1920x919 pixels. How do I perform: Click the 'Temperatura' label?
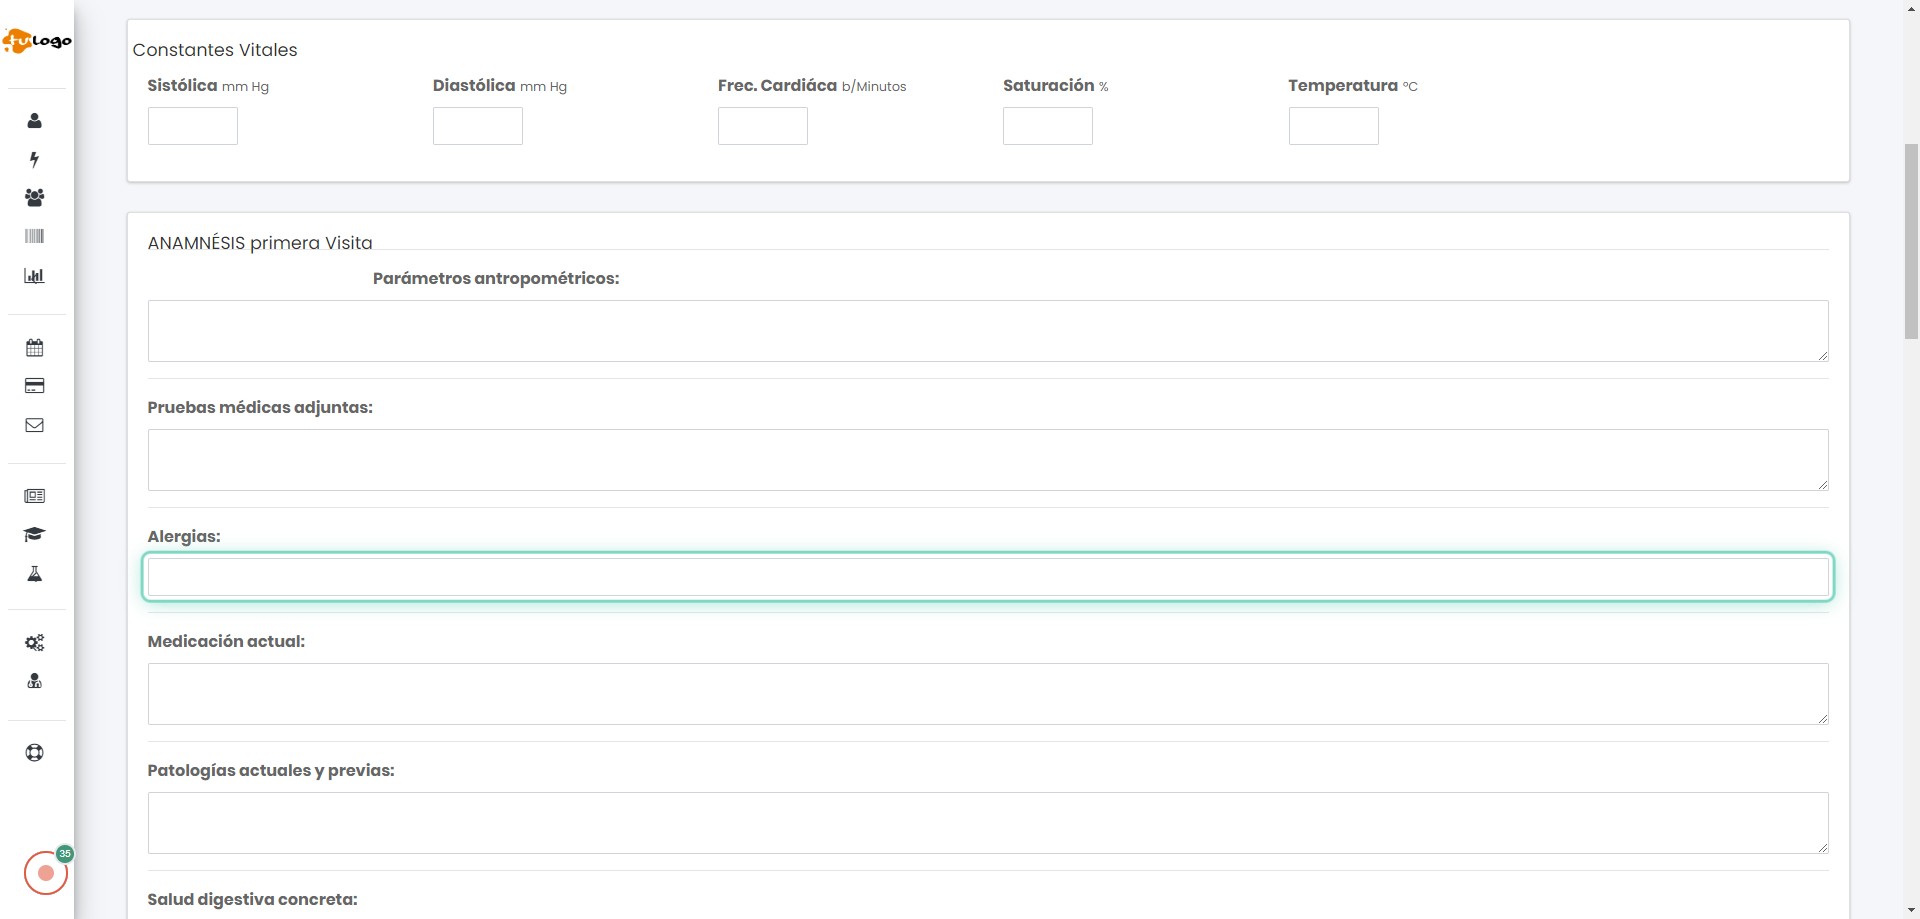click(1343, 86)
